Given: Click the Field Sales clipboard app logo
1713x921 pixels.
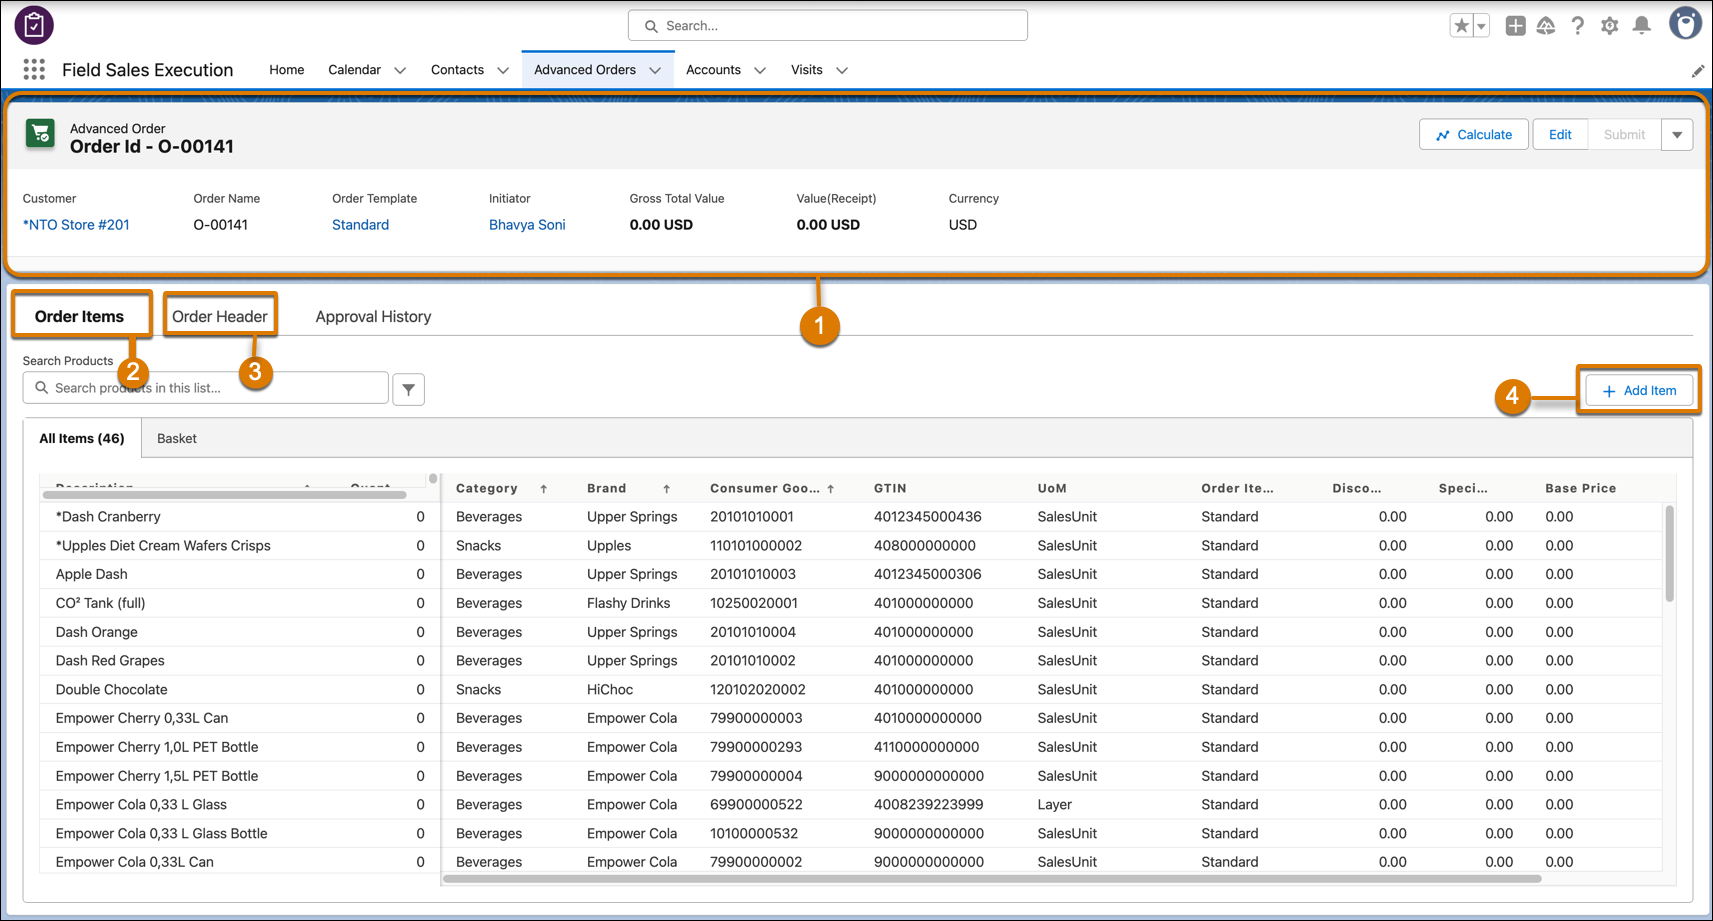Looking at the screenshot, I should [34, 25].
